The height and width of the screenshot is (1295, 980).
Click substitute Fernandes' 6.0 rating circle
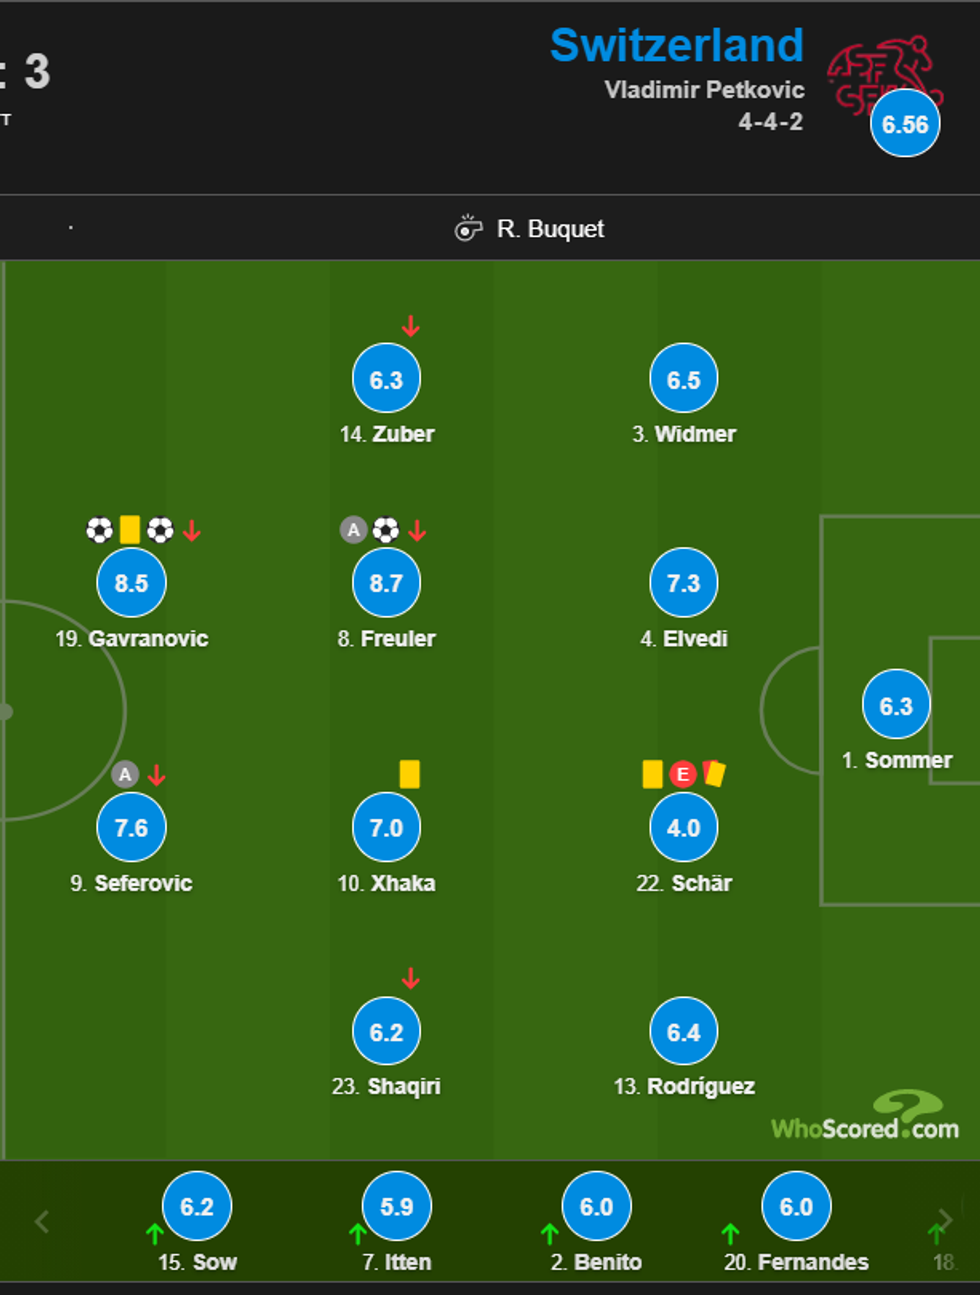(796, 1207)
